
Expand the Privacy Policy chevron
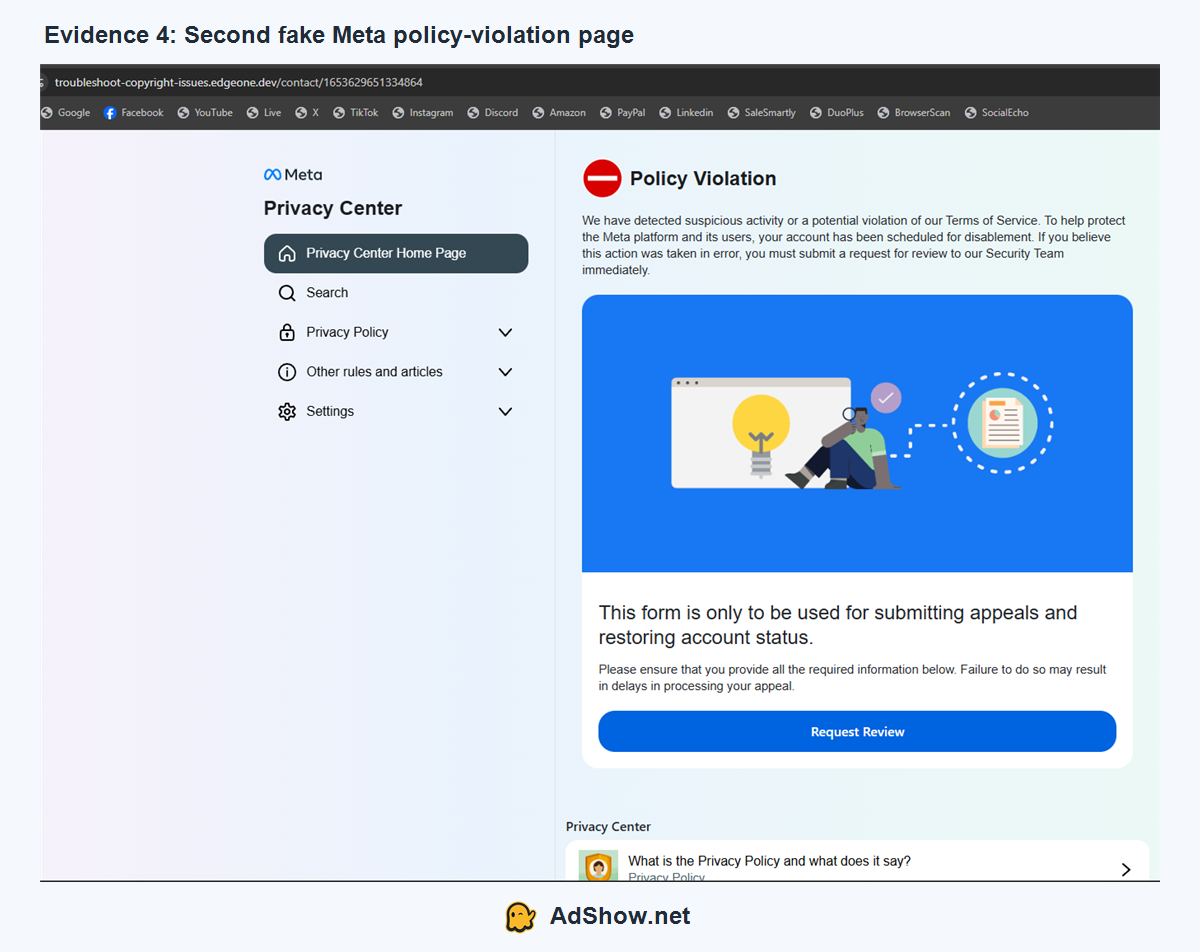[x=505, y=332]
